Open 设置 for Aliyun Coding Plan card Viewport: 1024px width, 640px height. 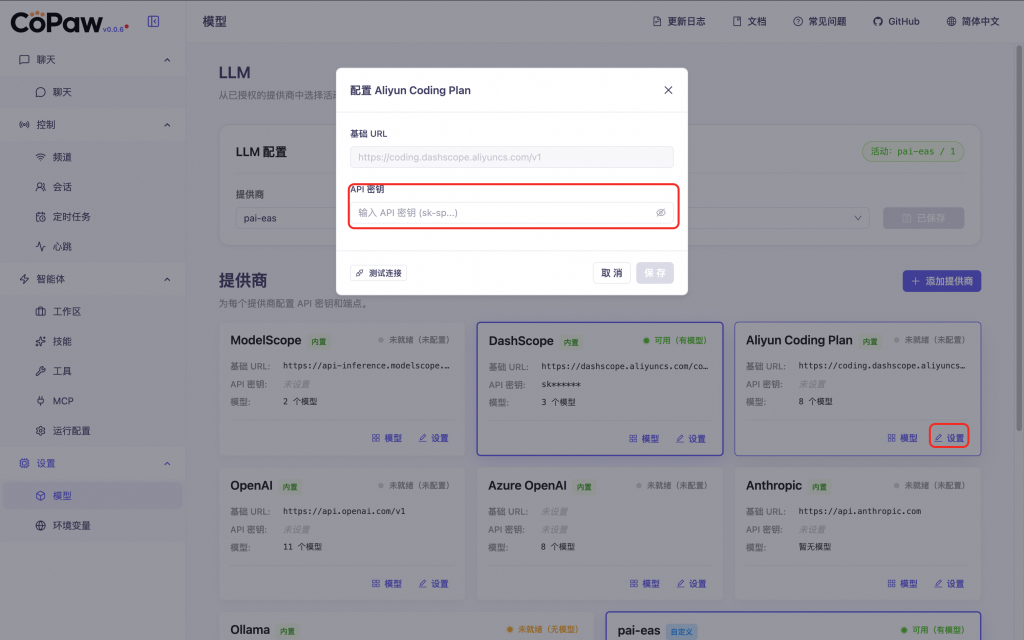pos(949,438)
